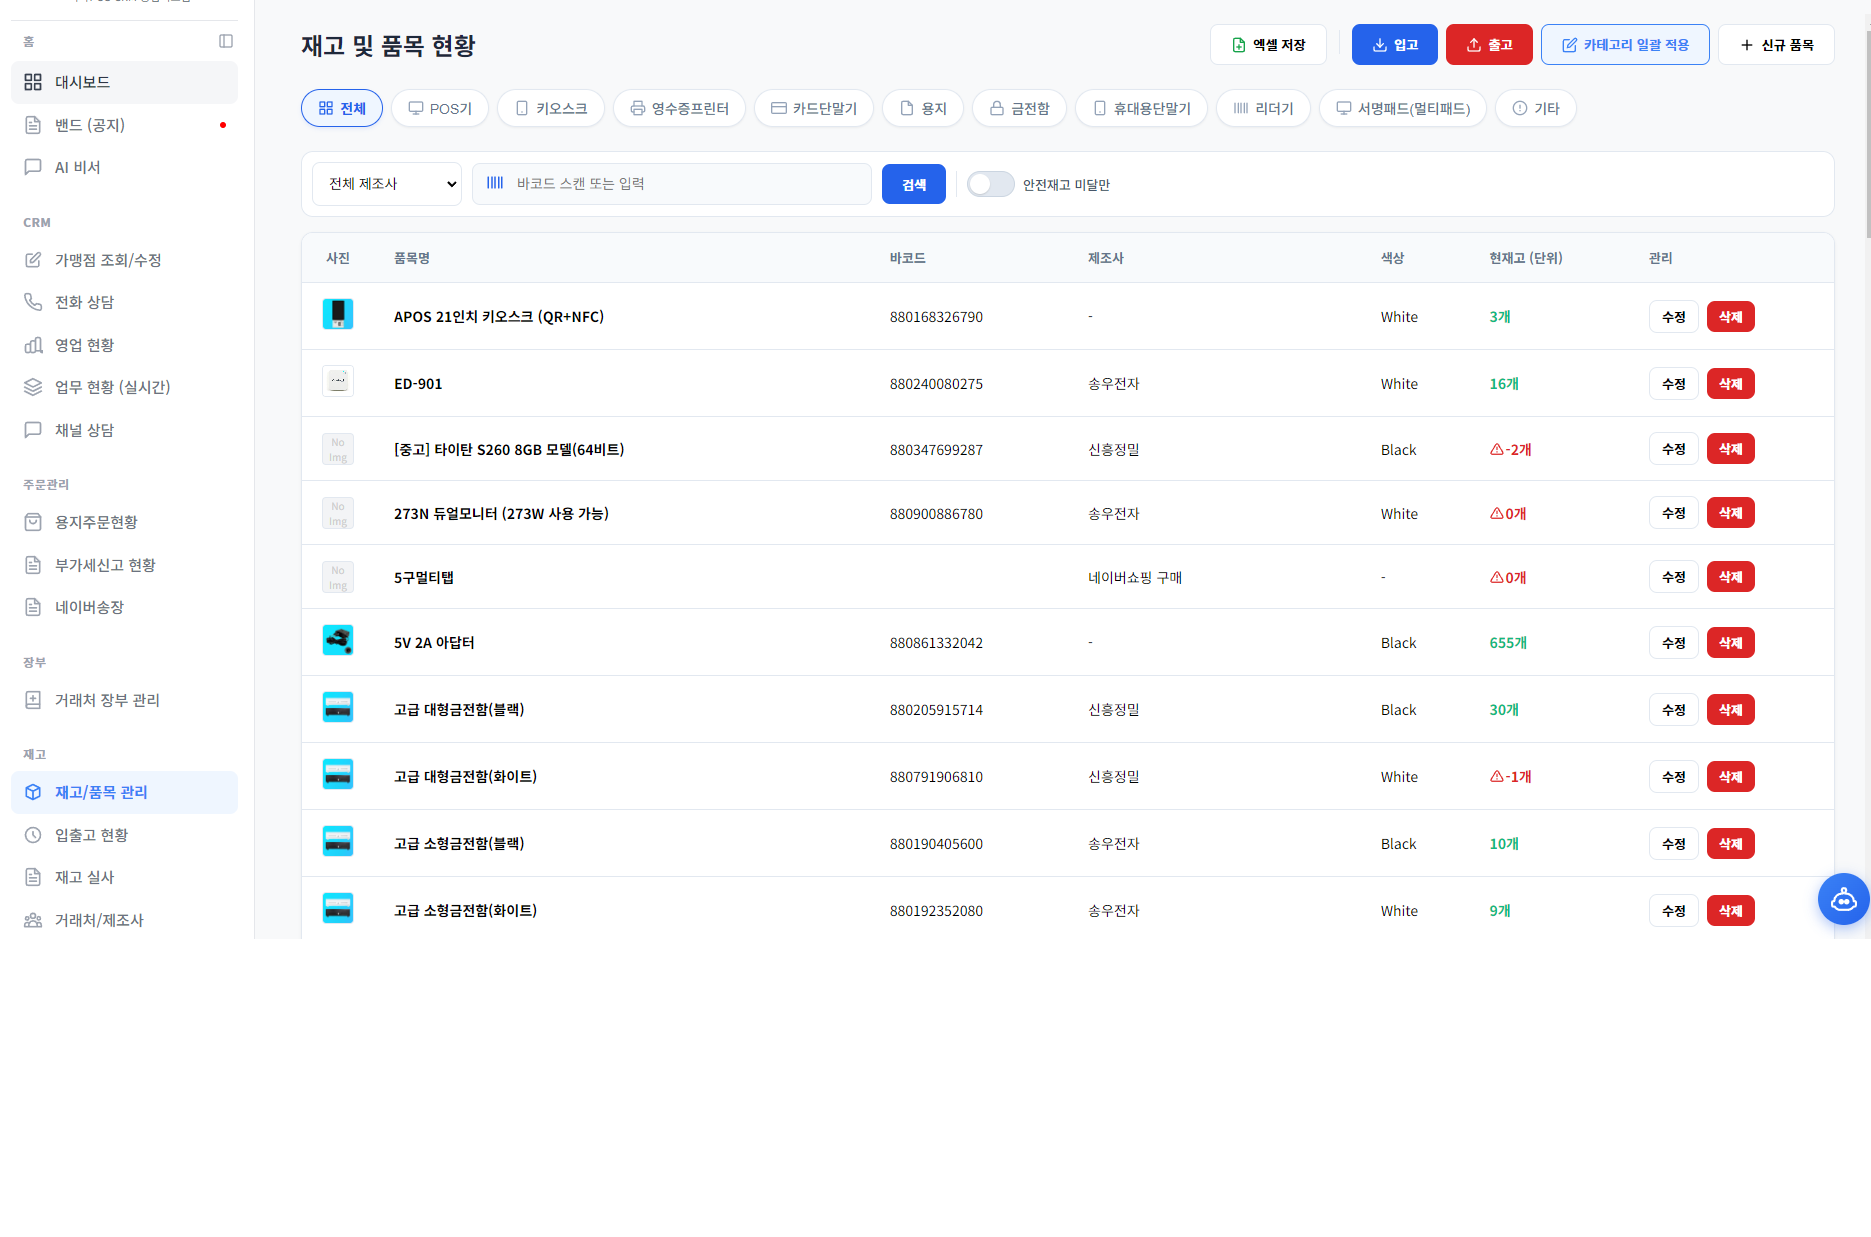
Task: Click 신규 품목 to add item
Action: [x=1776, y=45]
